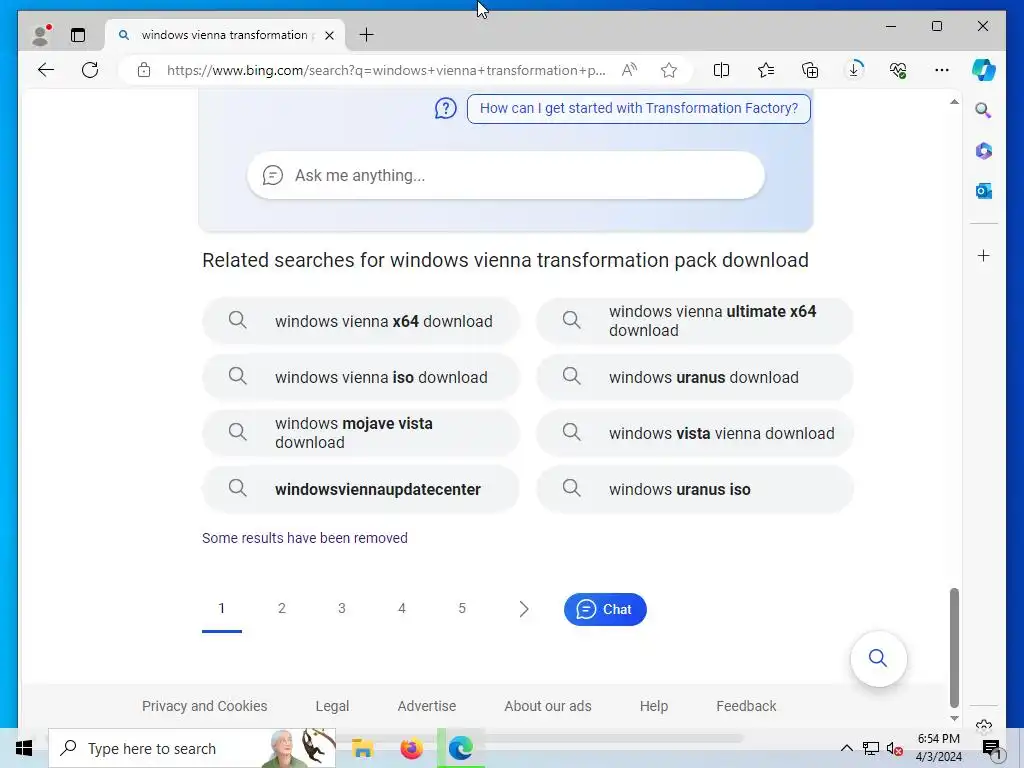
Task: Add this page to favorites star
Action: [669, 70]
